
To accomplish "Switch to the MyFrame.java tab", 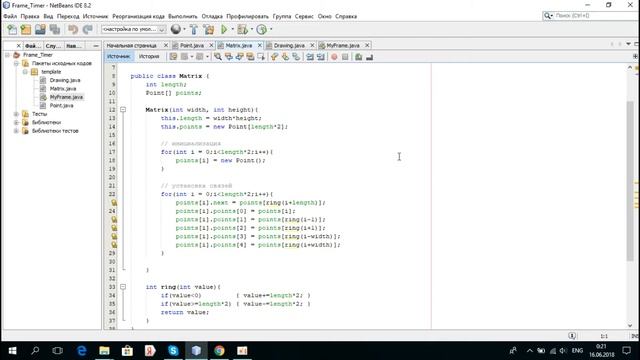I will (x=343, y=45).
